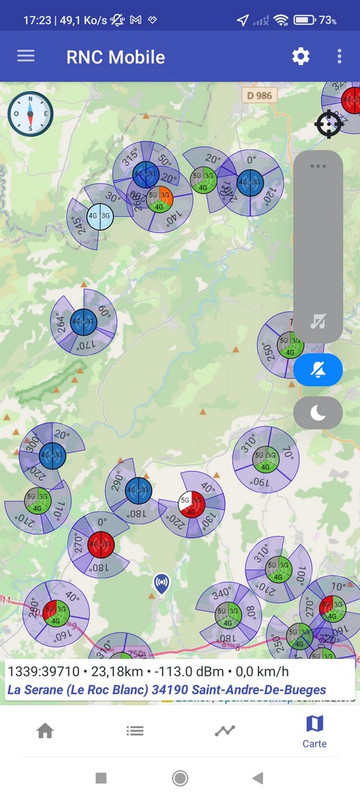Select blue tower with 315° and 50° sectors
The height and width of the screenshot is (800, 360).
tap(145, 174)
